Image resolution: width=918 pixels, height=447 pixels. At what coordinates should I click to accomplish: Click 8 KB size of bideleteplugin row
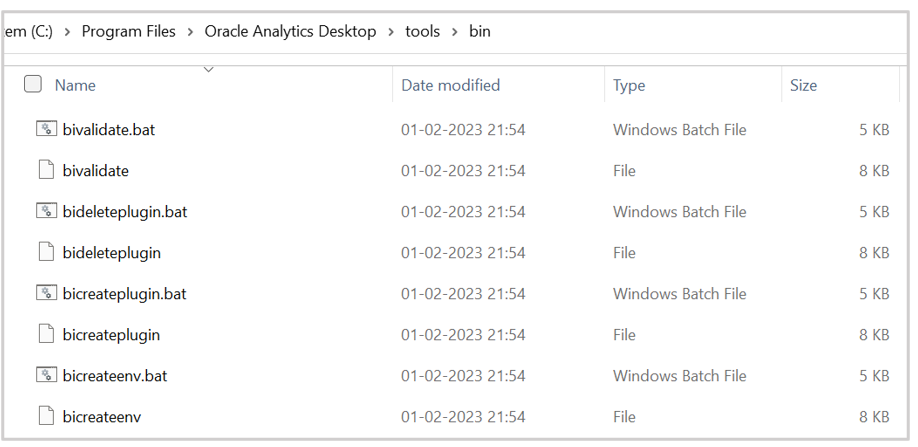pyautogui.click(x=874, y=252)
